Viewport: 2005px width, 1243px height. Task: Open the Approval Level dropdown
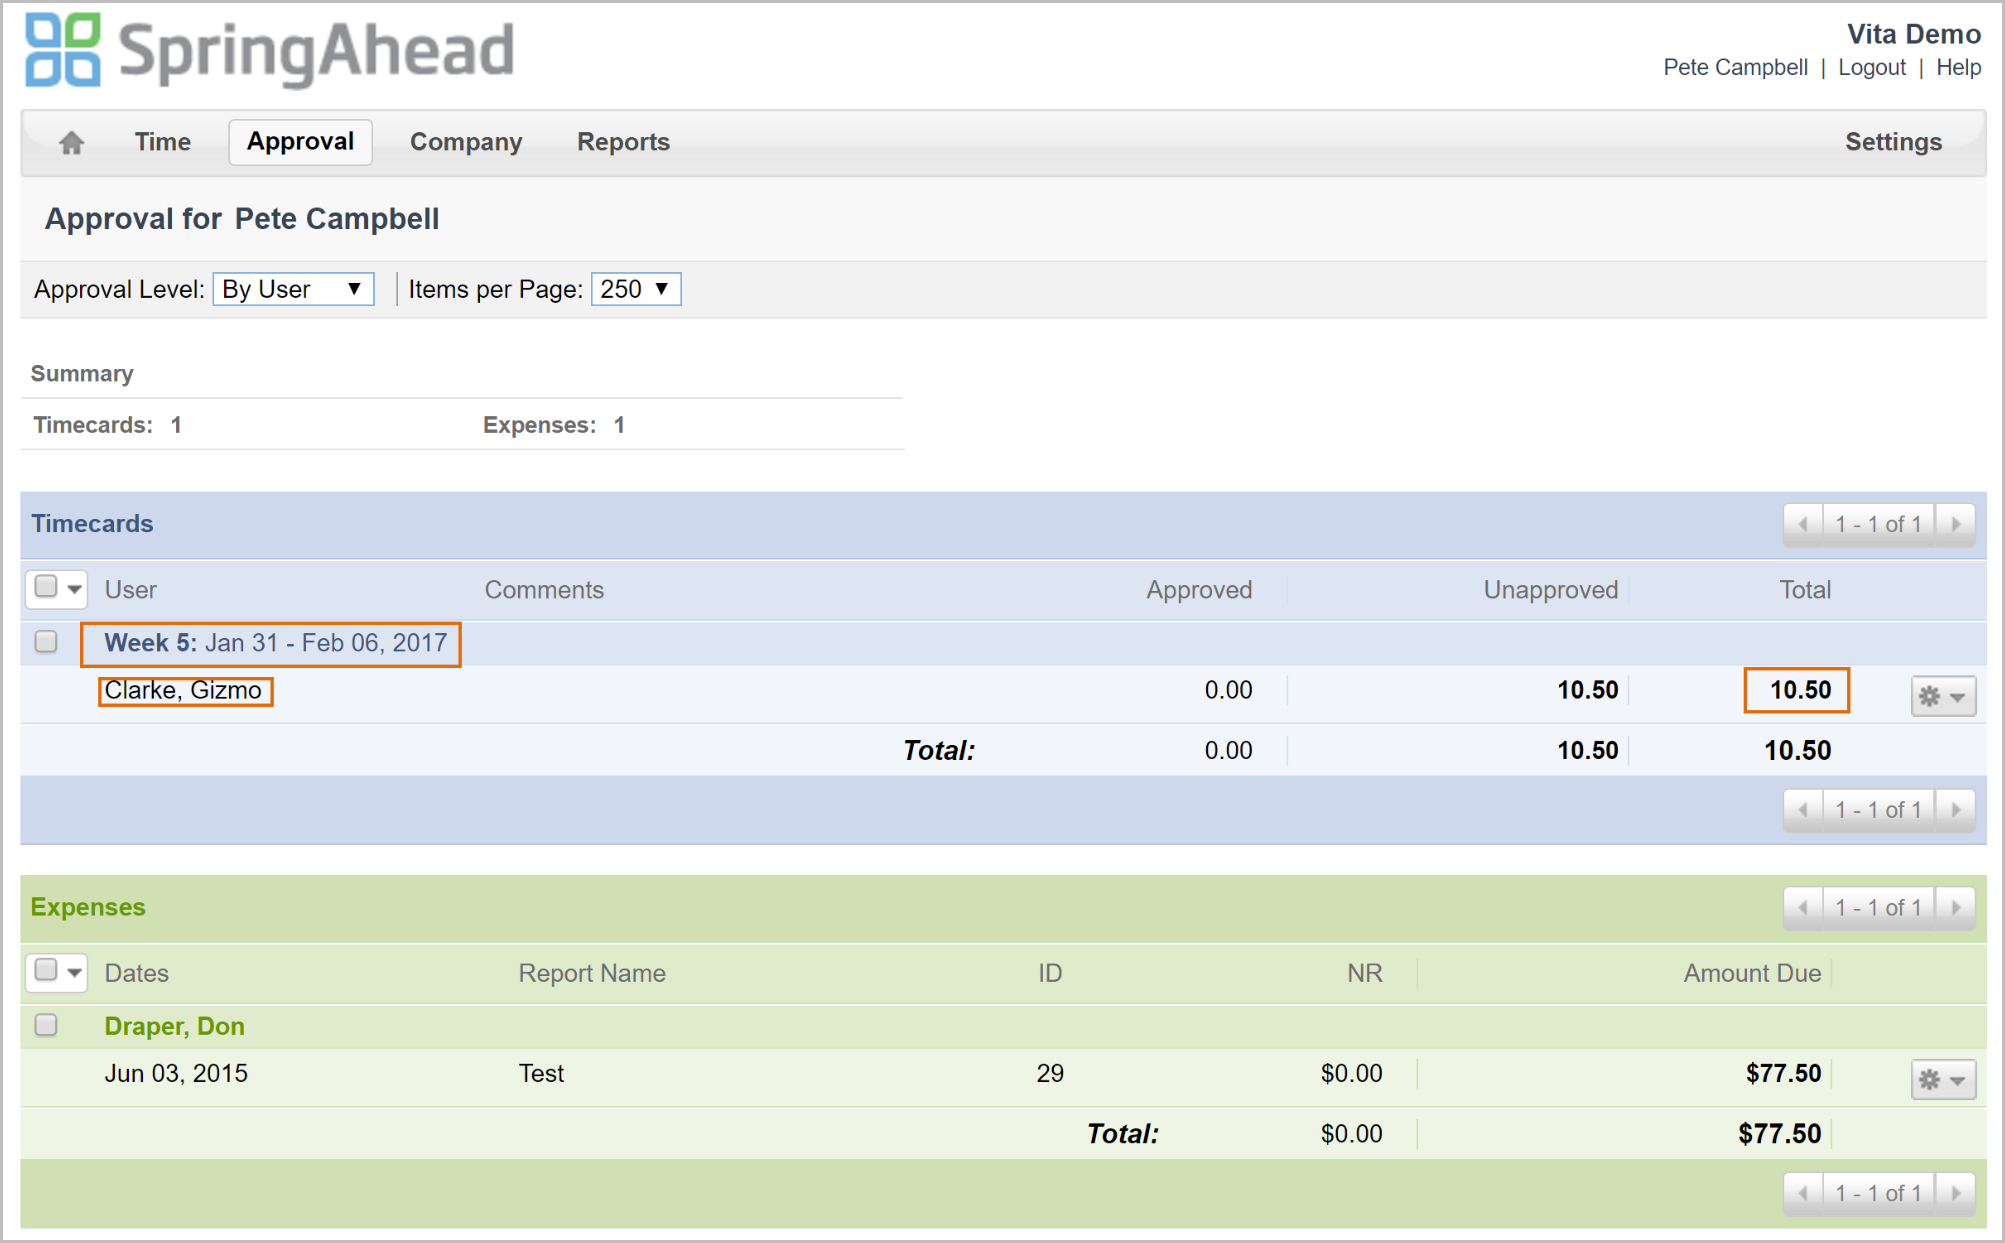point(293,289)
